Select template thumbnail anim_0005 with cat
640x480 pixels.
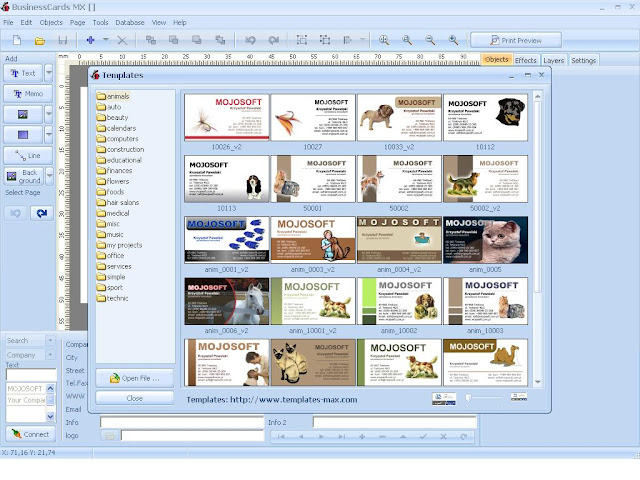pyautogui.click(x=485, y=240)
